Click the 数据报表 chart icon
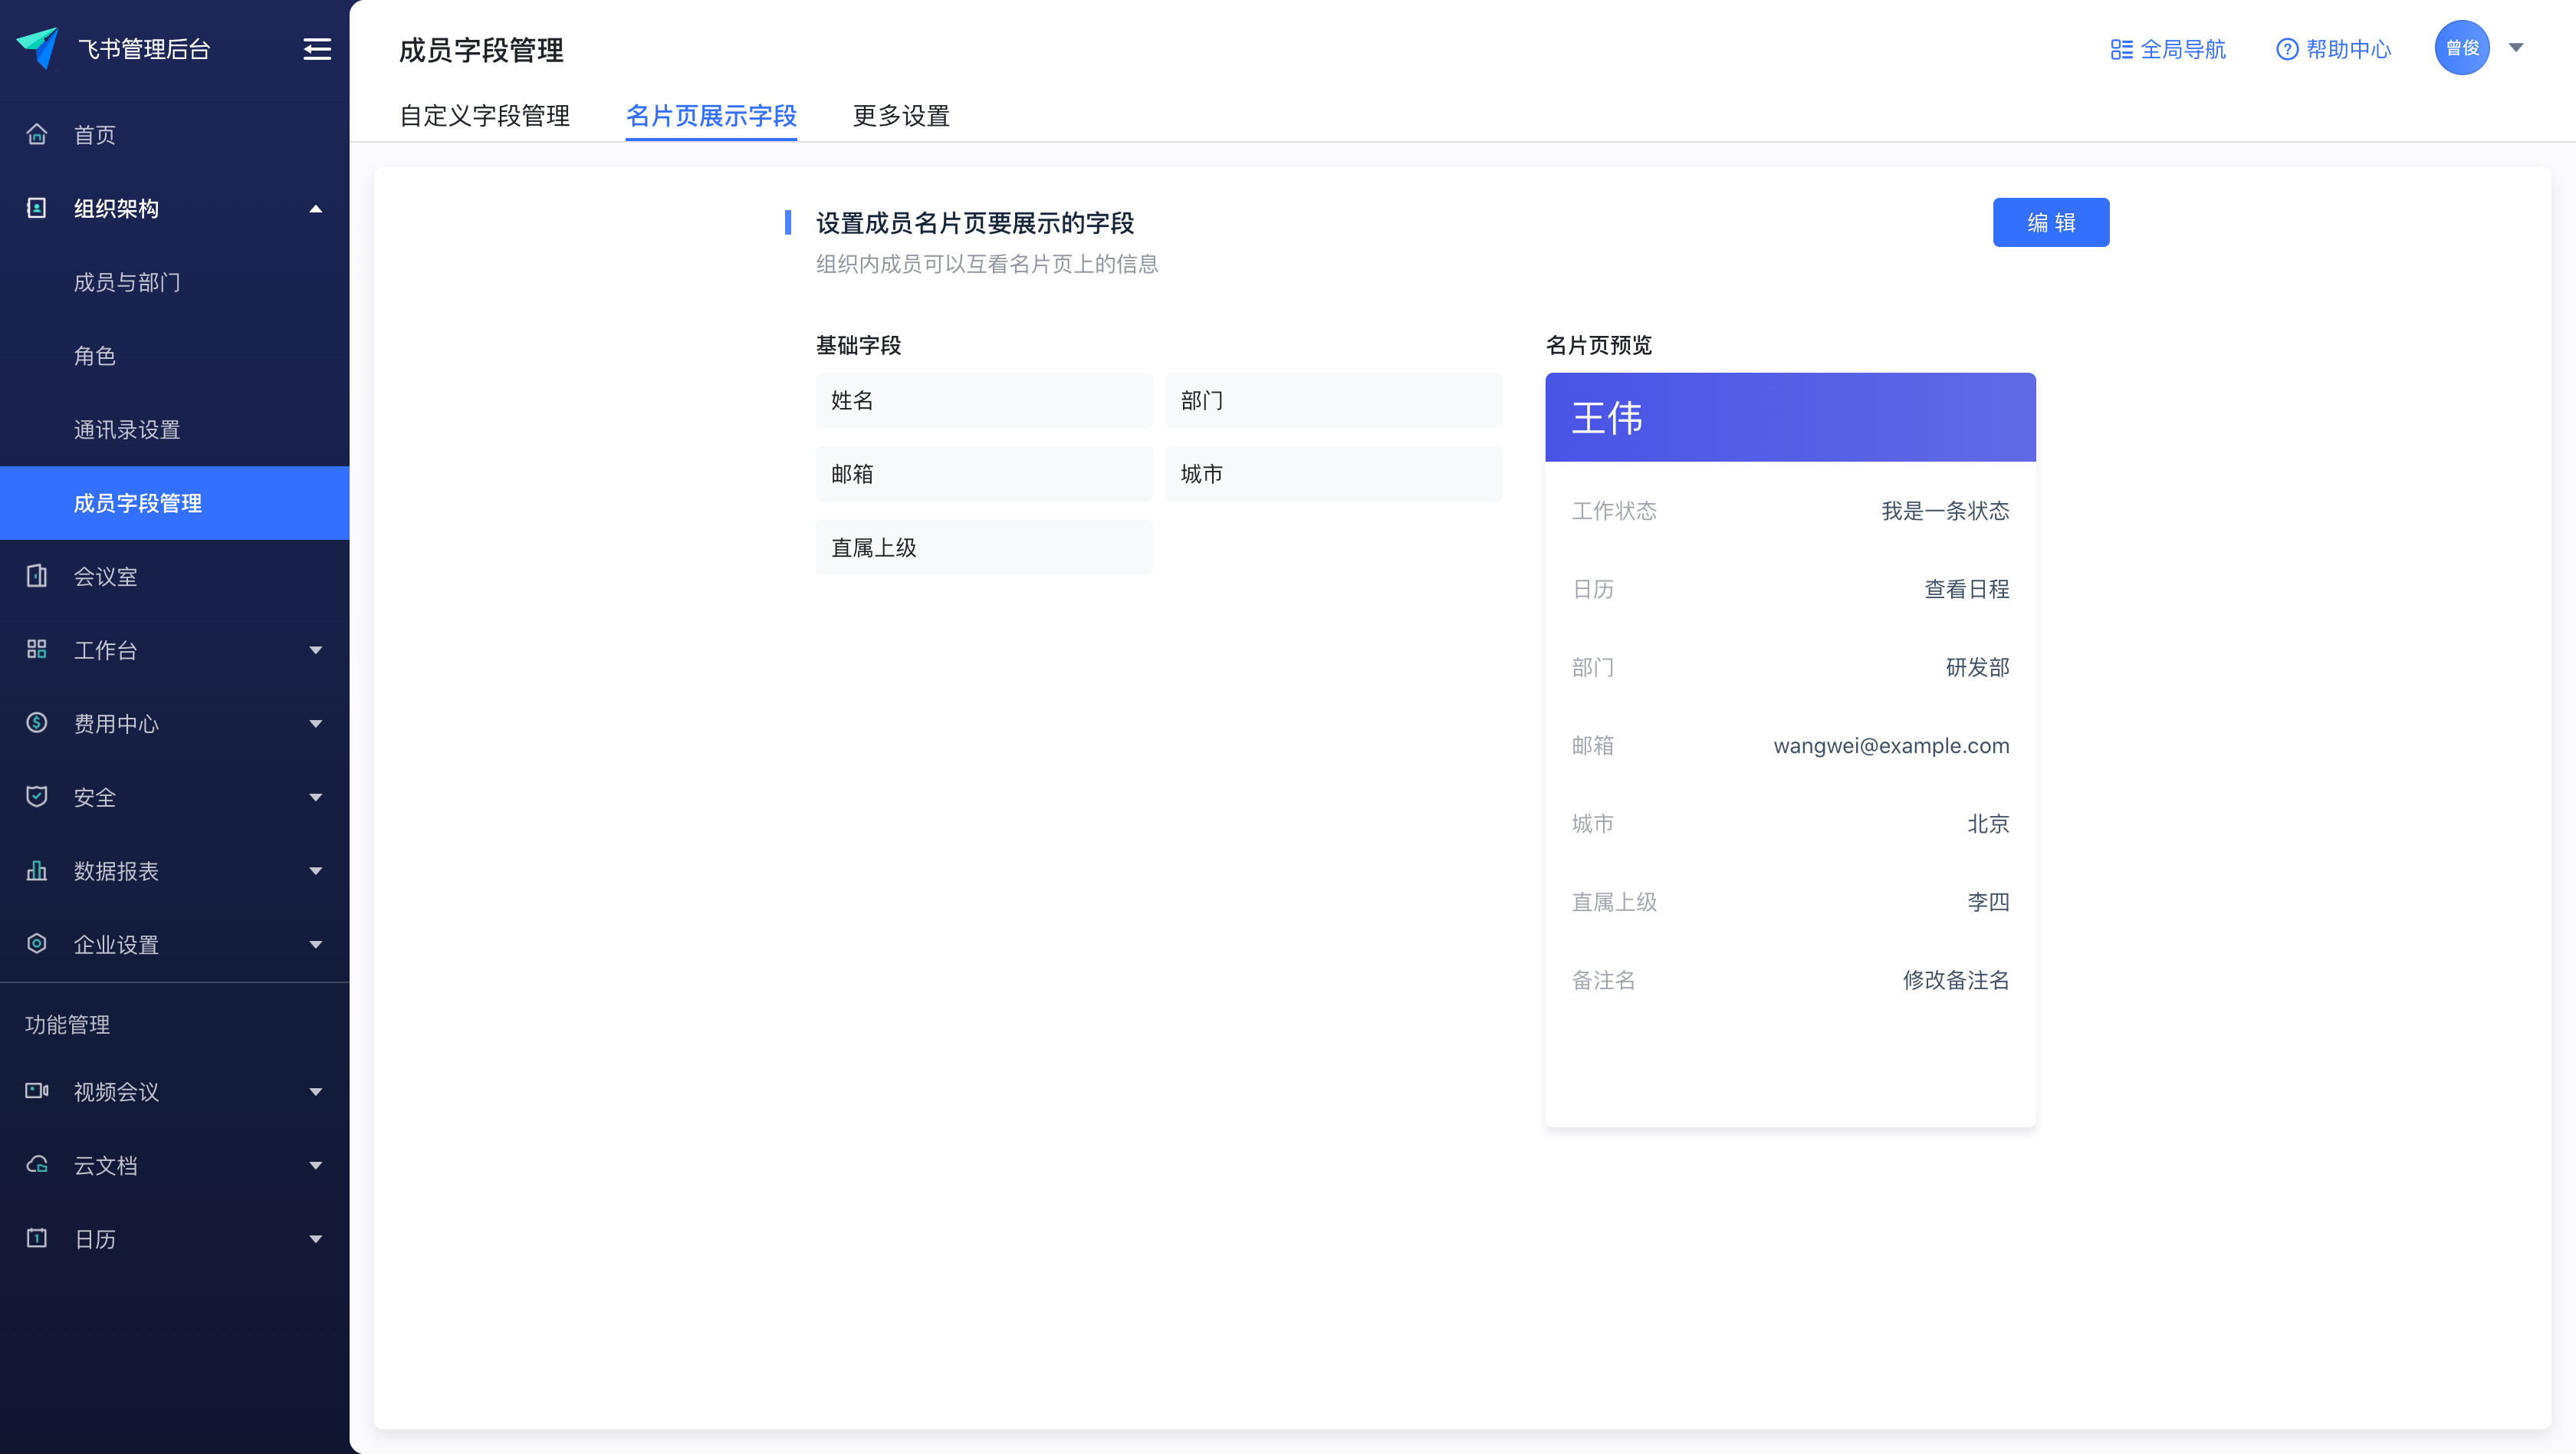The height and width of the screenshot is (1454, 2576). pos(37,871)
